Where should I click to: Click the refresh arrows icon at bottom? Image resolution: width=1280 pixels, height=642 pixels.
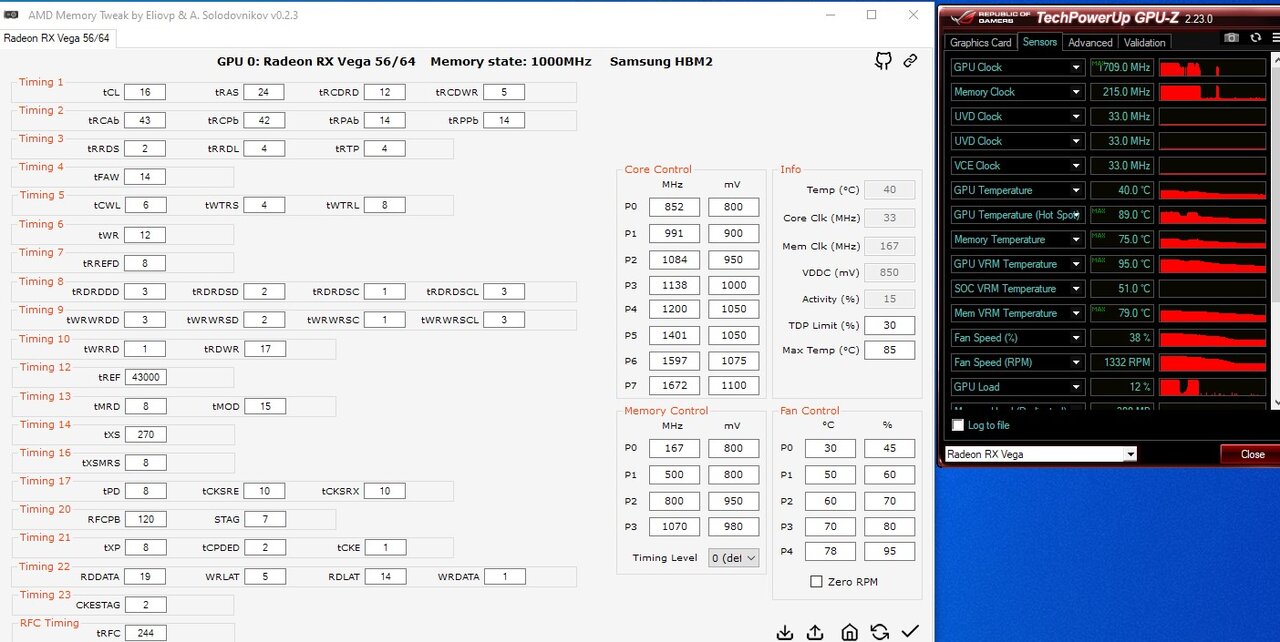coord(880,632)
